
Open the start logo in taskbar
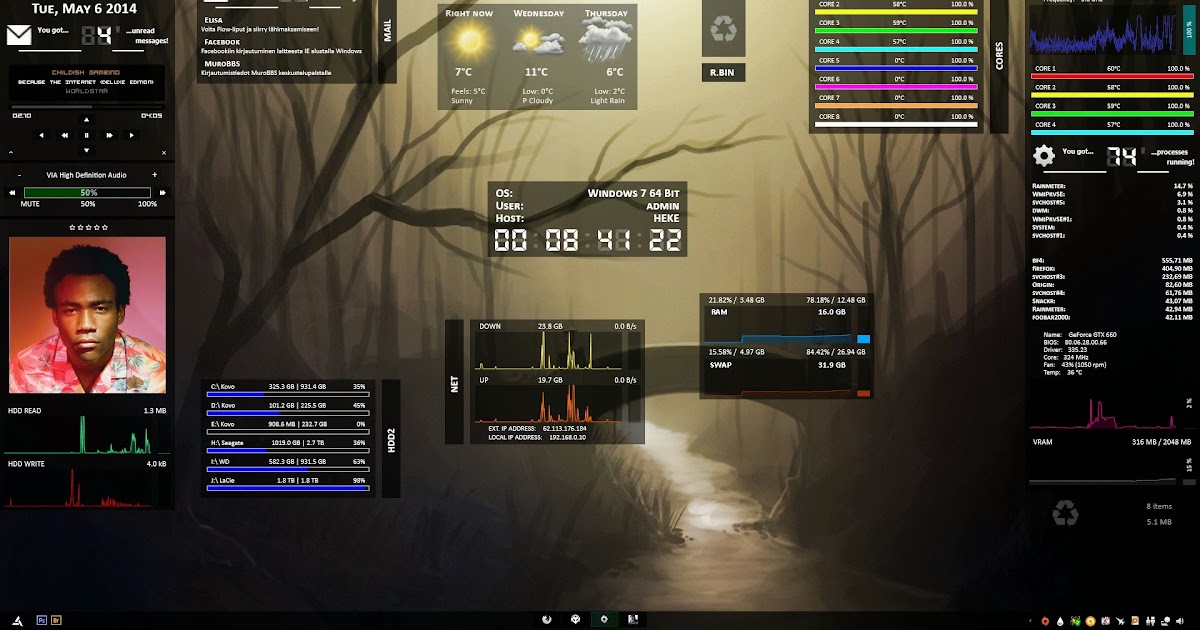pyautogui.click(x=16, y=620)
